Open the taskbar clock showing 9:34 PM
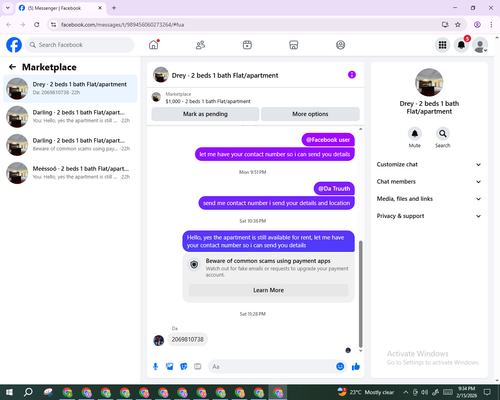The width and height of the screenshot is (500, 400). coord(466,392)
